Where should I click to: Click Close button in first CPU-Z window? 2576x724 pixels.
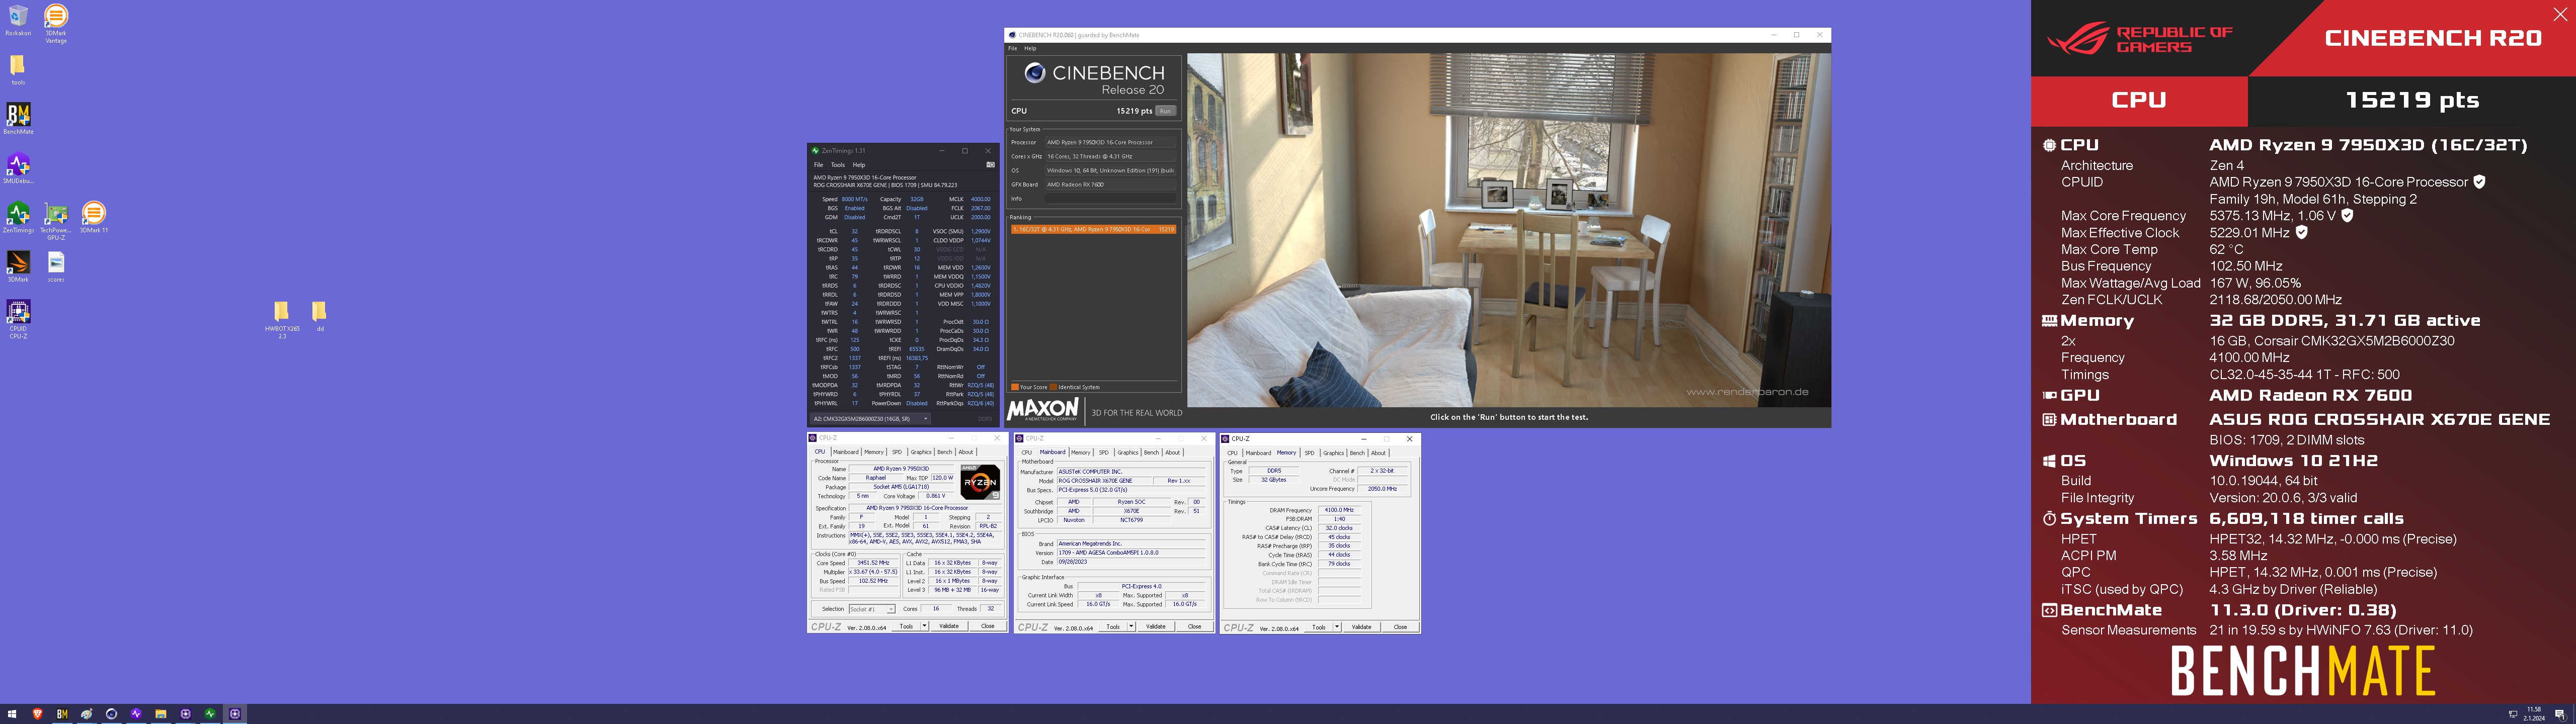(x=988, y=626)
